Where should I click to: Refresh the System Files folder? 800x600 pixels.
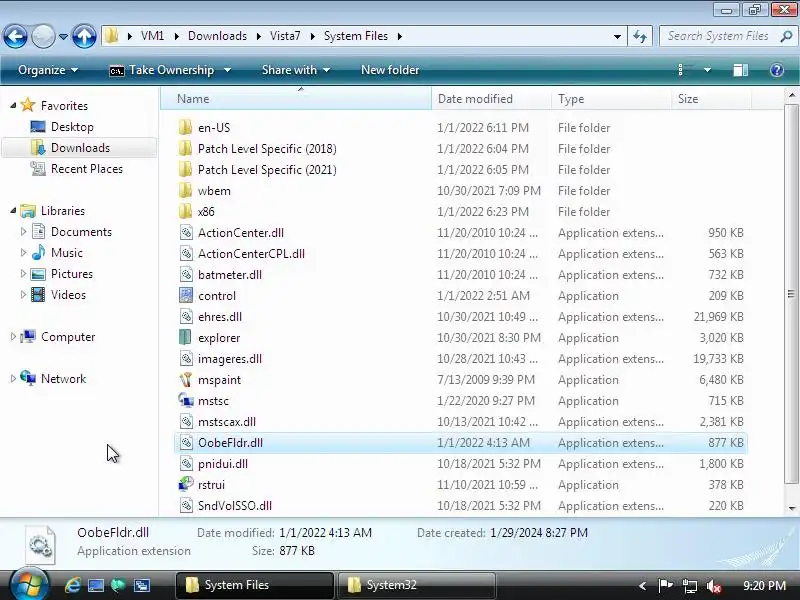click(640, 36)
